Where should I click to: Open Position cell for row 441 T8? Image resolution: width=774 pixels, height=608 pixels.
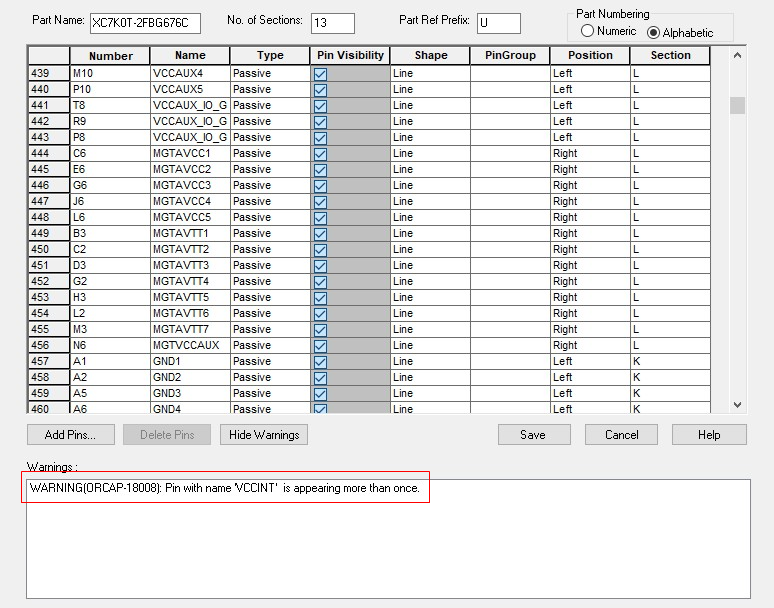click(x=590, y=105)
